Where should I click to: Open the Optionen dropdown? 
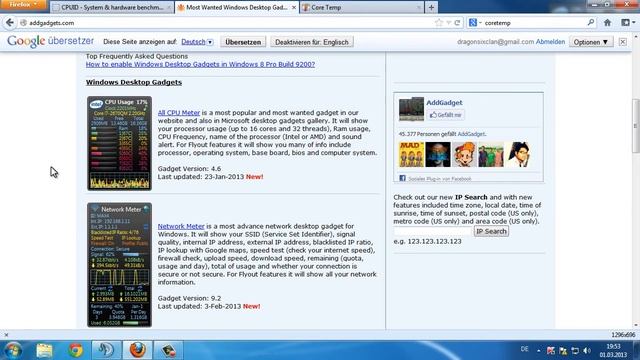click(591, 42)
